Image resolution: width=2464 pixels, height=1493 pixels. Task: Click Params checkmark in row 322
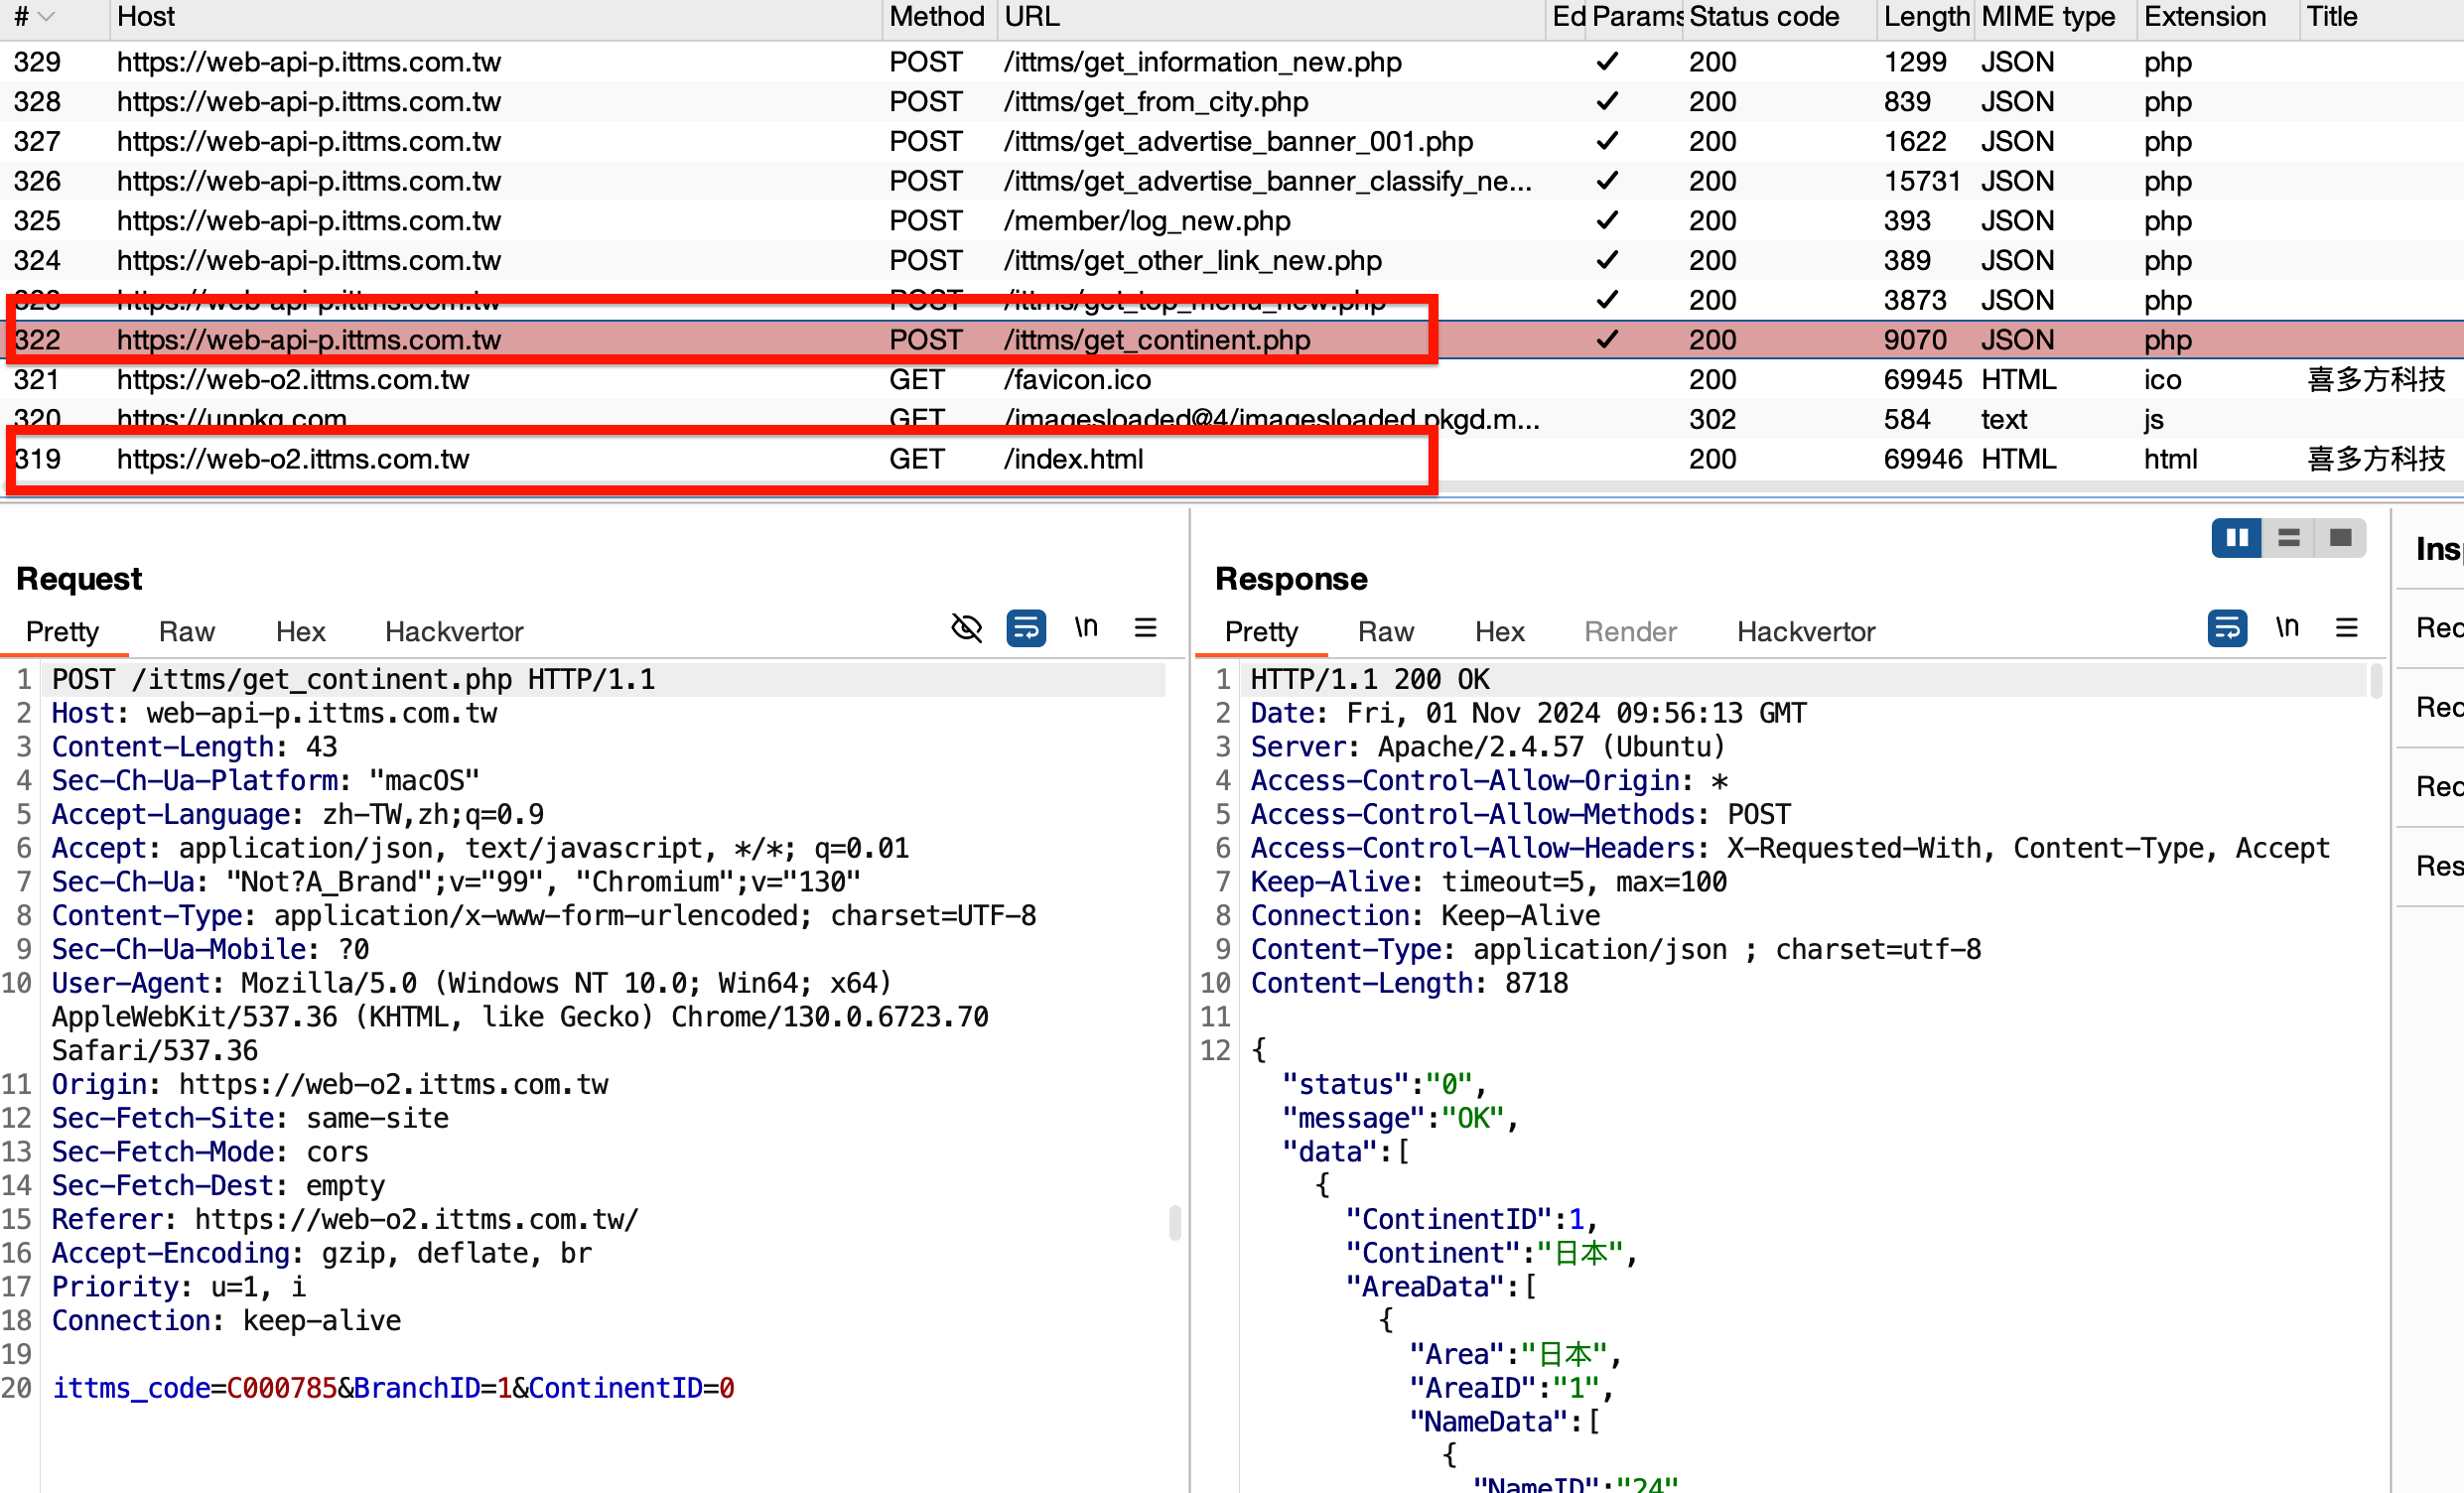[x=1607, y=340]
